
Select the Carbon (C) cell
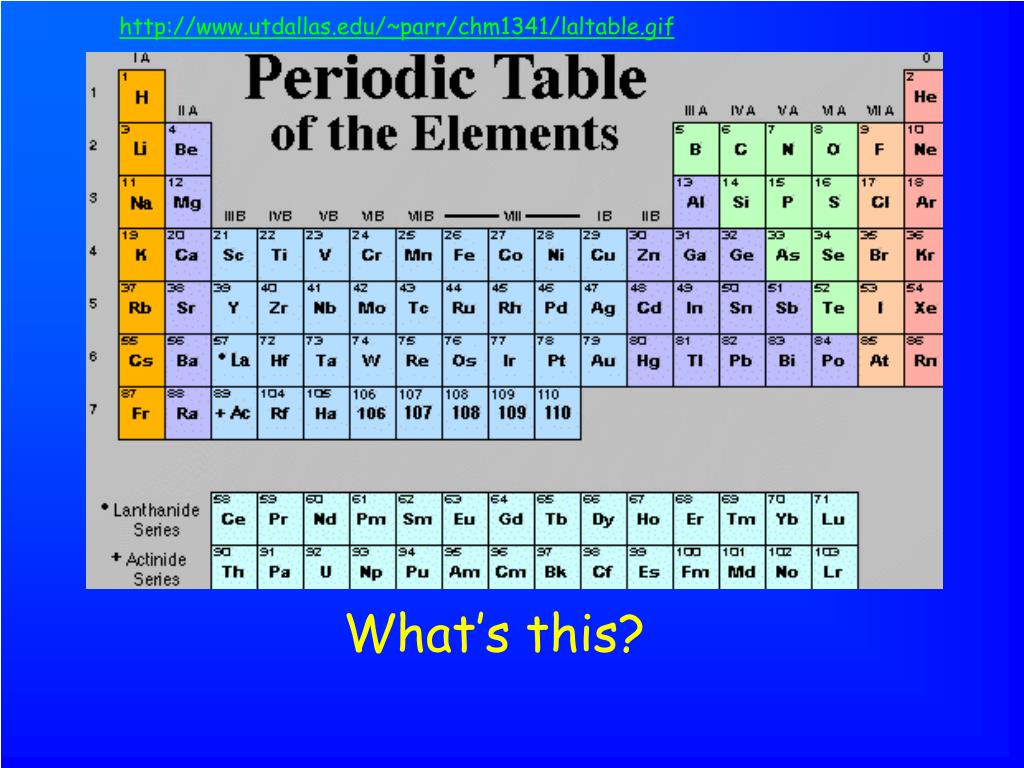[742, 149]
